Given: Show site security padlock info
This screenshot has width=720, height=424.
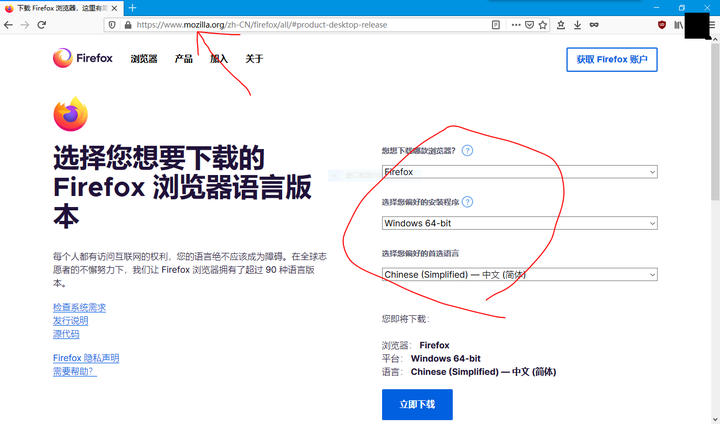Looking at the screenshot, I should (x=128, y=25).
